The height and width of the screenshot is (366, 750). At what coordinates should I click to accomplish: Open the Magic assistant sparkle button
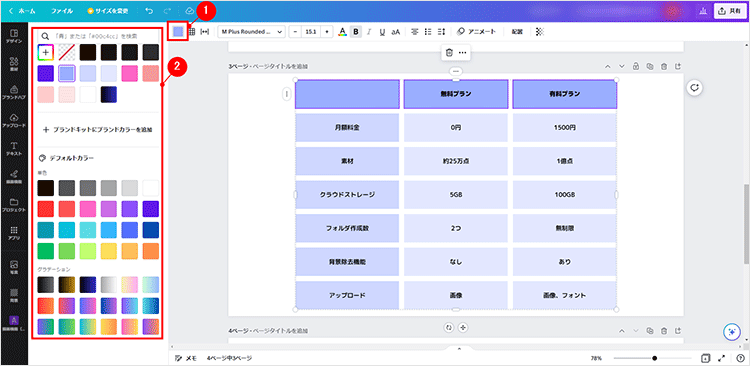pyautogui.click(x=731, y=332)
